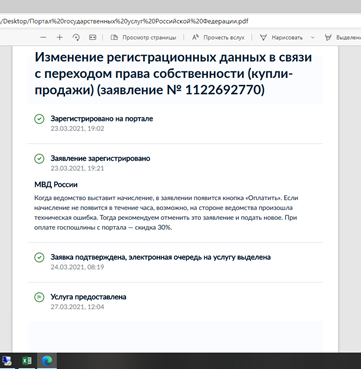Click the flag icon beside Услуга предоставлена
This screenshot has width=361, height=369.
(x=39, y=297)
